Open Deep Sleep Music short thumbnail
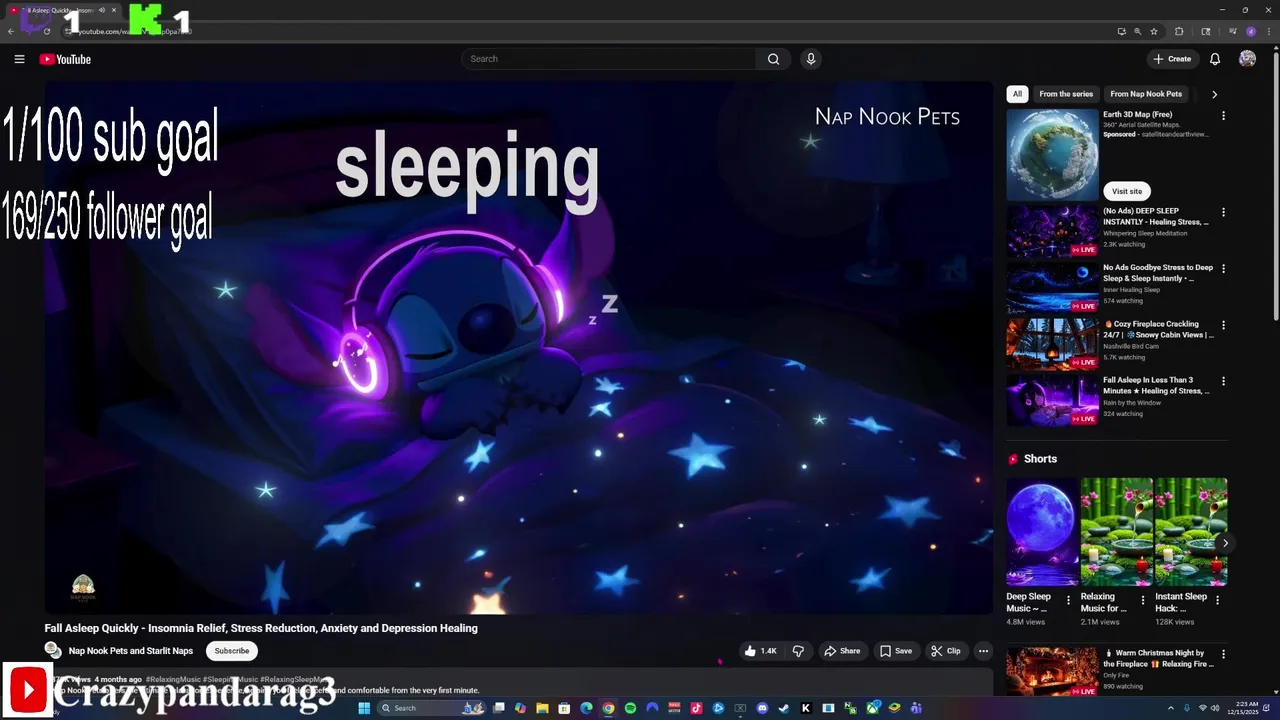1280x720 pixels. [x=1042, y=532]
